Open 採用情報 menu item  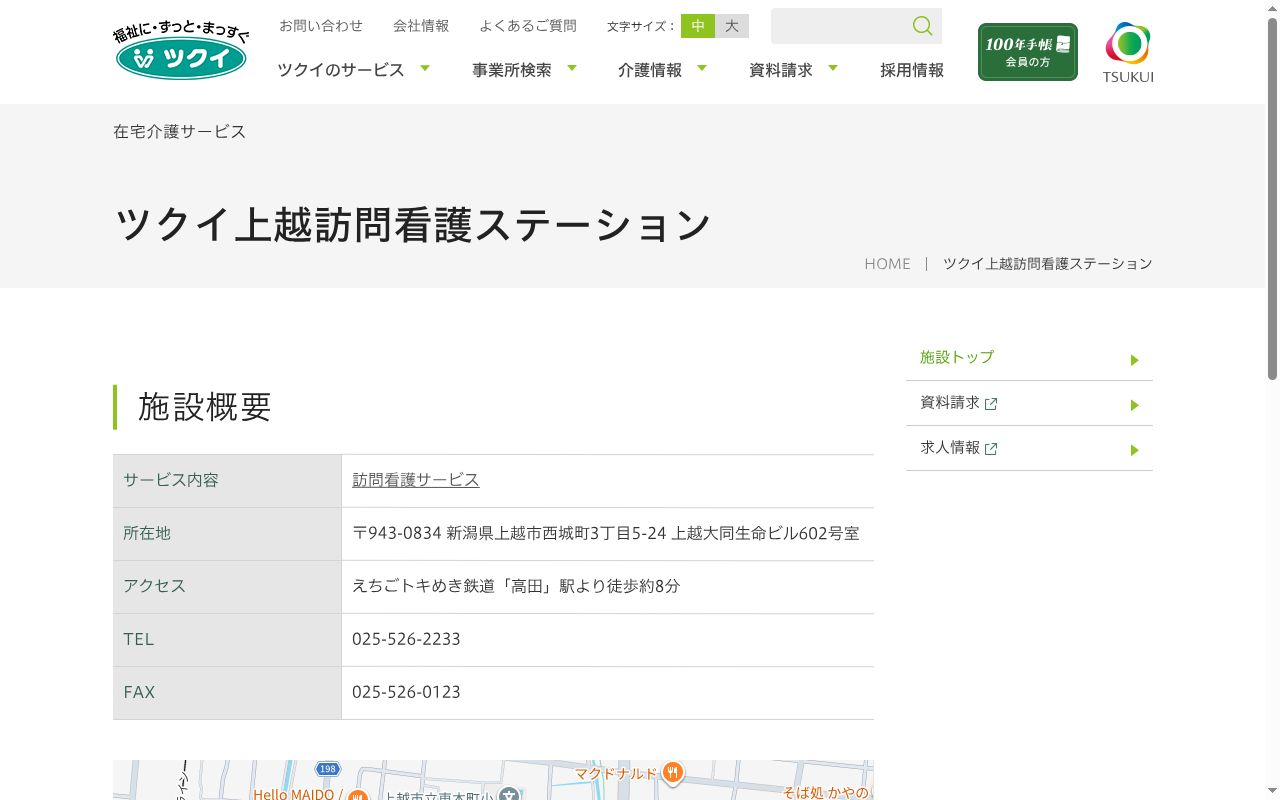coord(912,70)
